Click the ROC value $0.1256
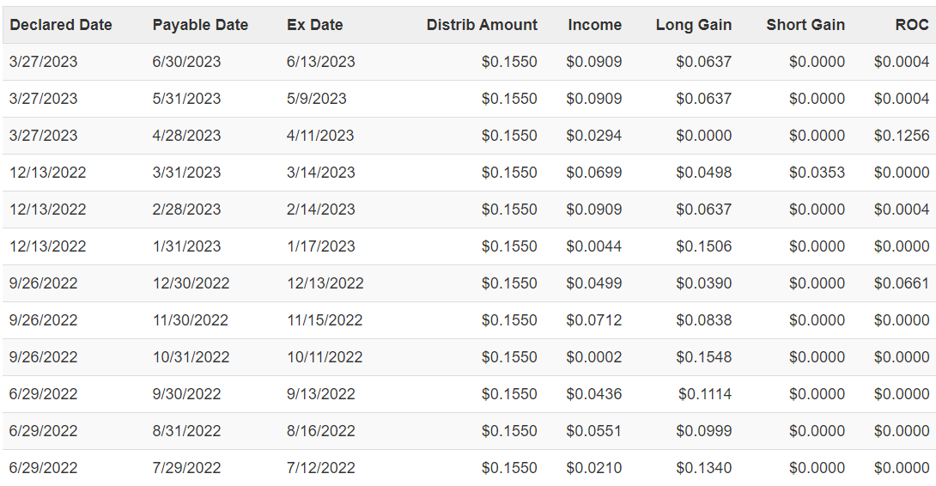This screenshot has width=936, height=486. 901,136
